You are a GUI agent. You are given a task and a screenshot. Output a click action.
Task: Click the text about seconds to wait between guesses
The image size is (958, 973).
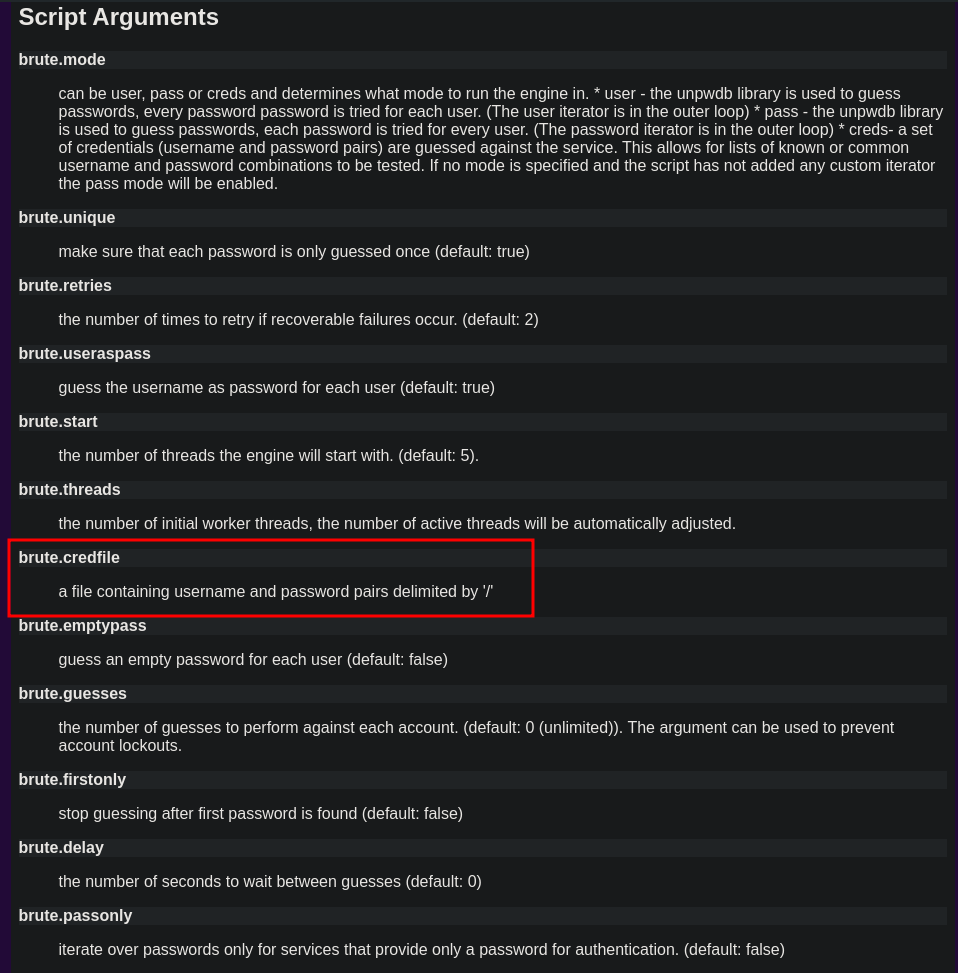(x=270, y=882)
